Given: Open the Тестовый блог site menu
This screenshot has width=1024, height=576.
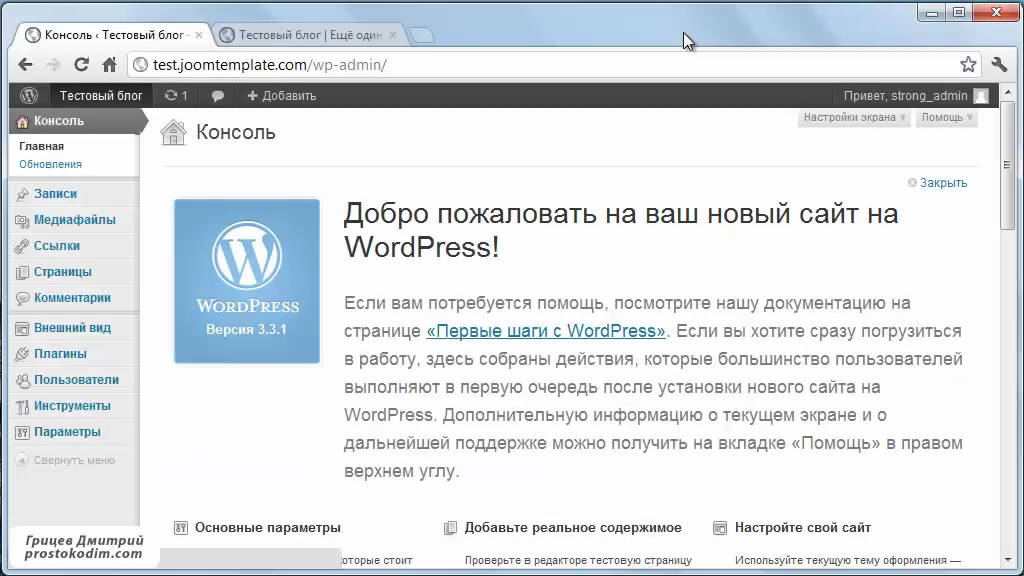Looking at the screenshot, I should [101, 96].
